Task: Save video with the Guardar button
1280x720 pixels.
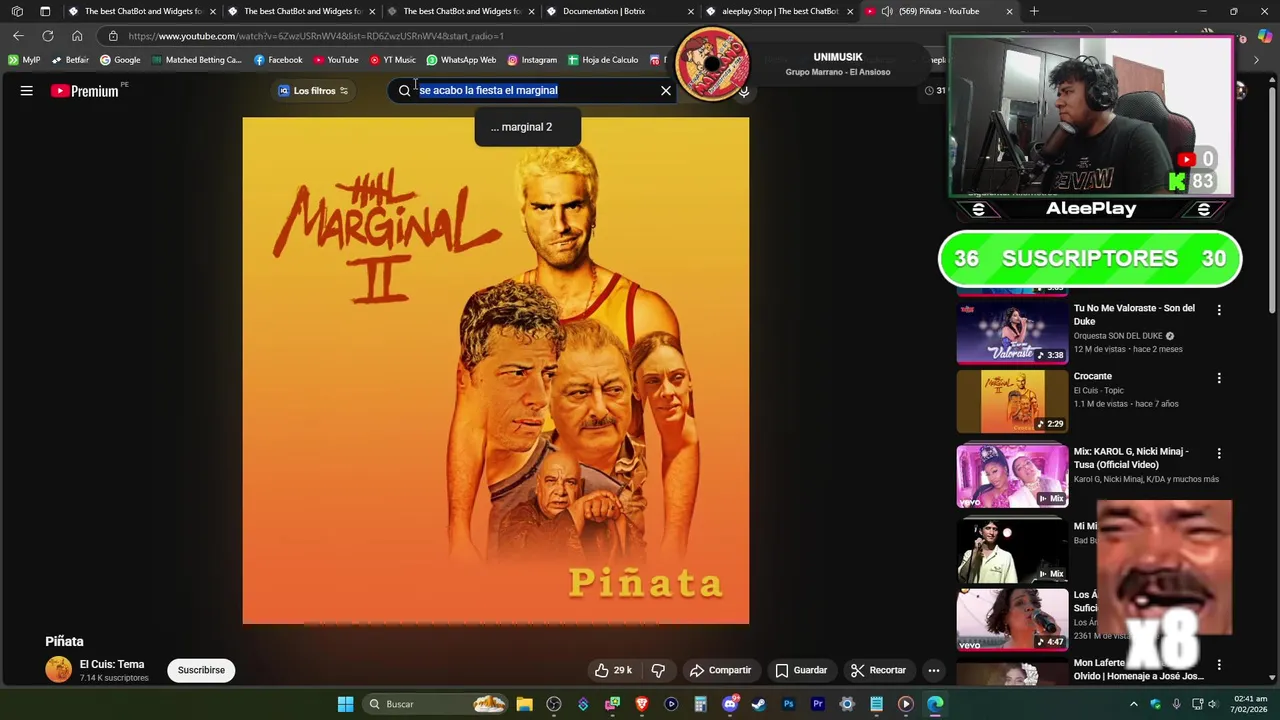Action: pos(801,670)
